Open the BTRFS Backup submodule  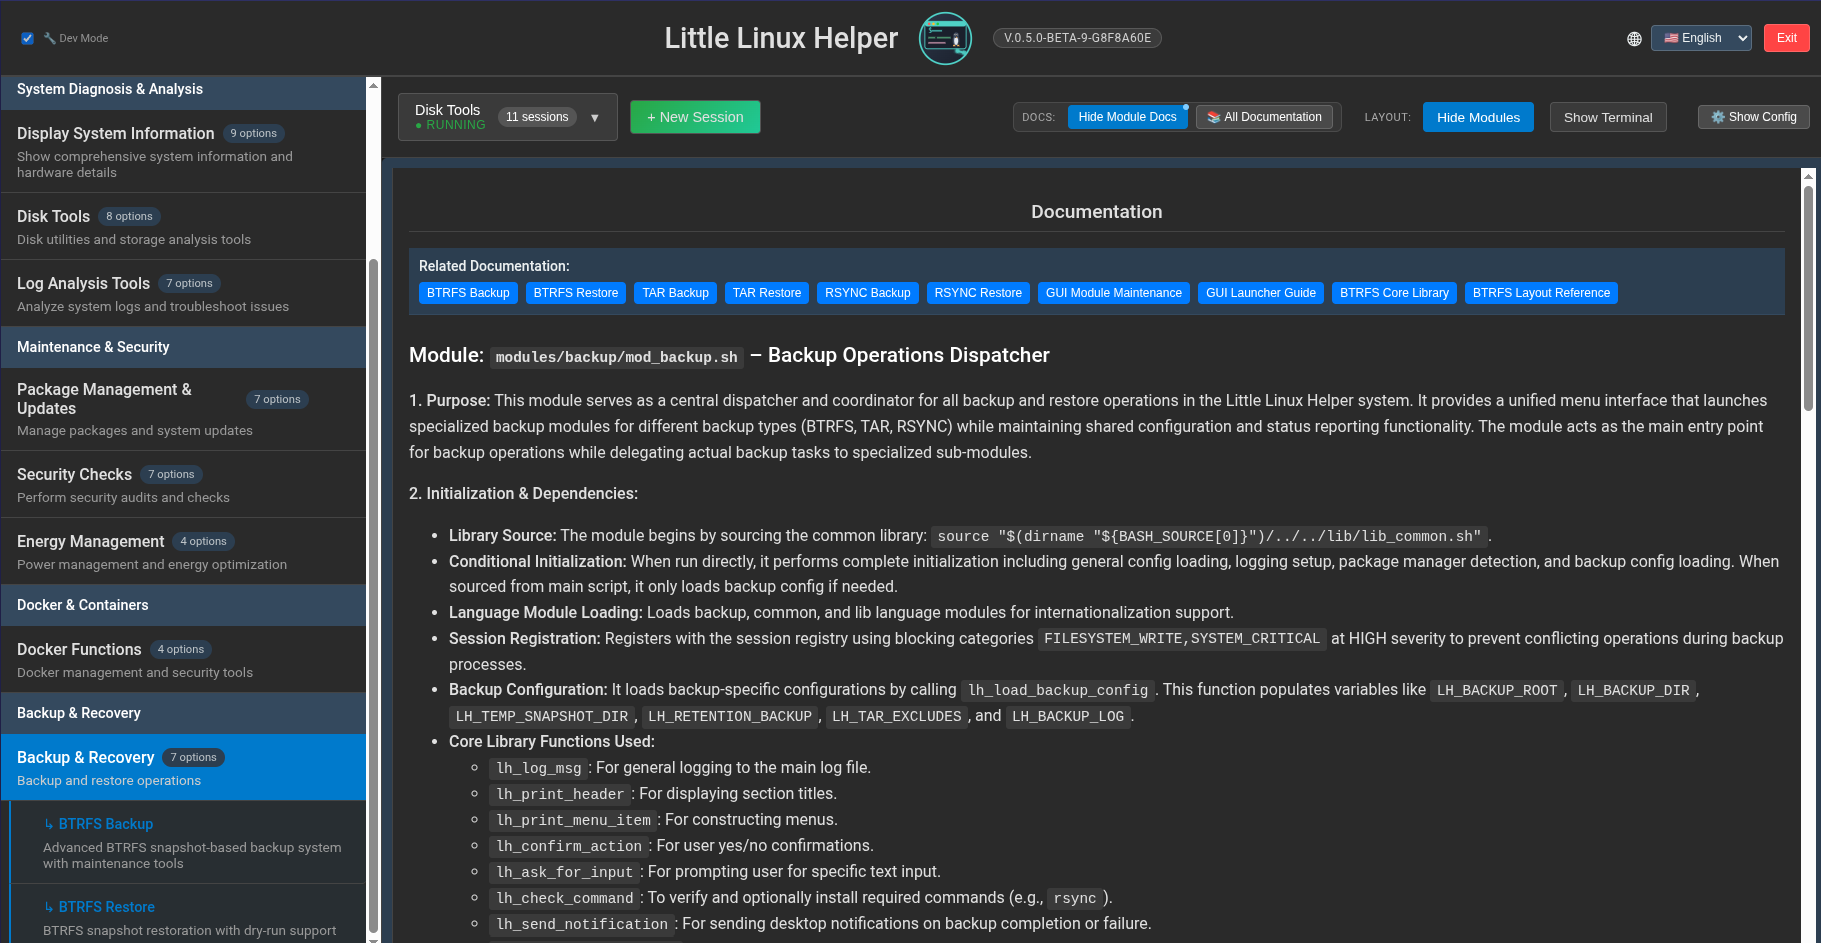188,842
